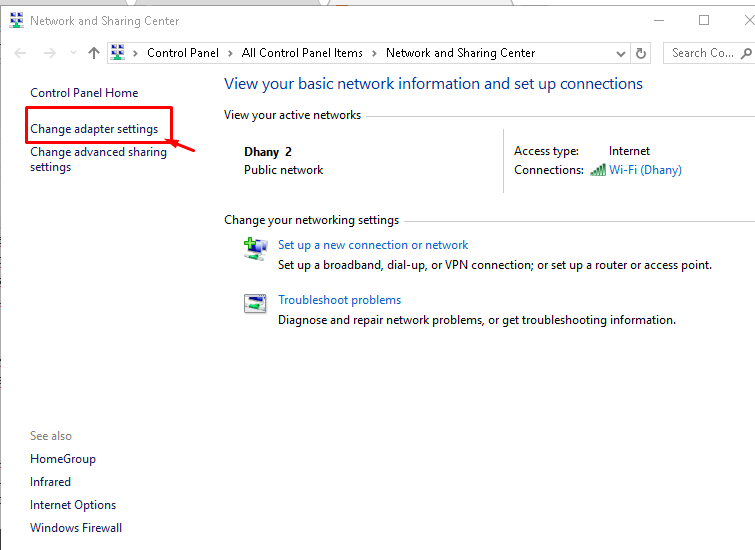Image resolution: width=755 pixels, height=550 pixels.
Task: Click the Network and Sharing title bar icon
Action: (x=16, y=20)
